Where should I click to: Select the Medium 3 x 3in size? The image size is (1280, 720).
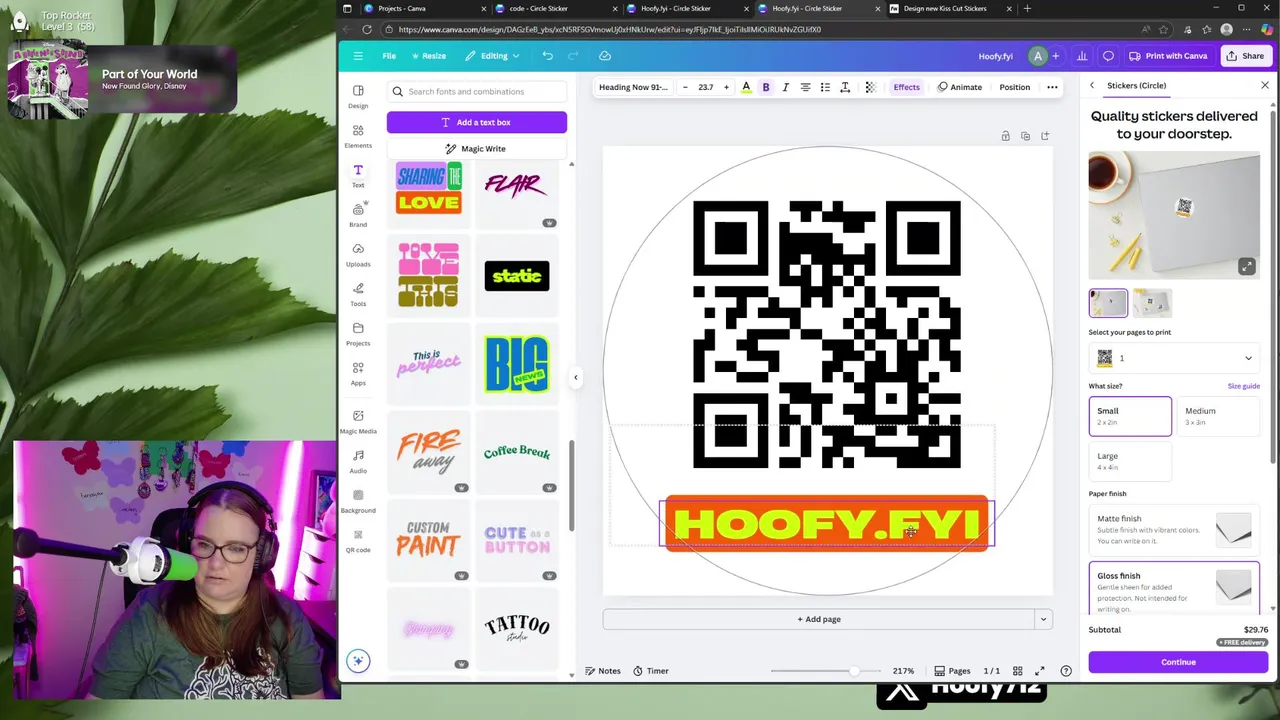point(1218,416)
